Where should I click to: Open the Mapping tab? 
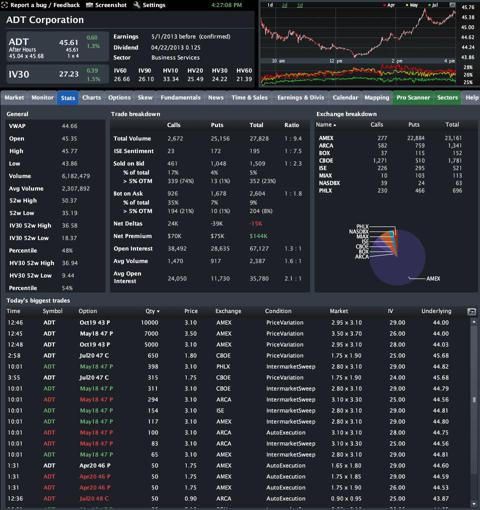pos(377,98)
